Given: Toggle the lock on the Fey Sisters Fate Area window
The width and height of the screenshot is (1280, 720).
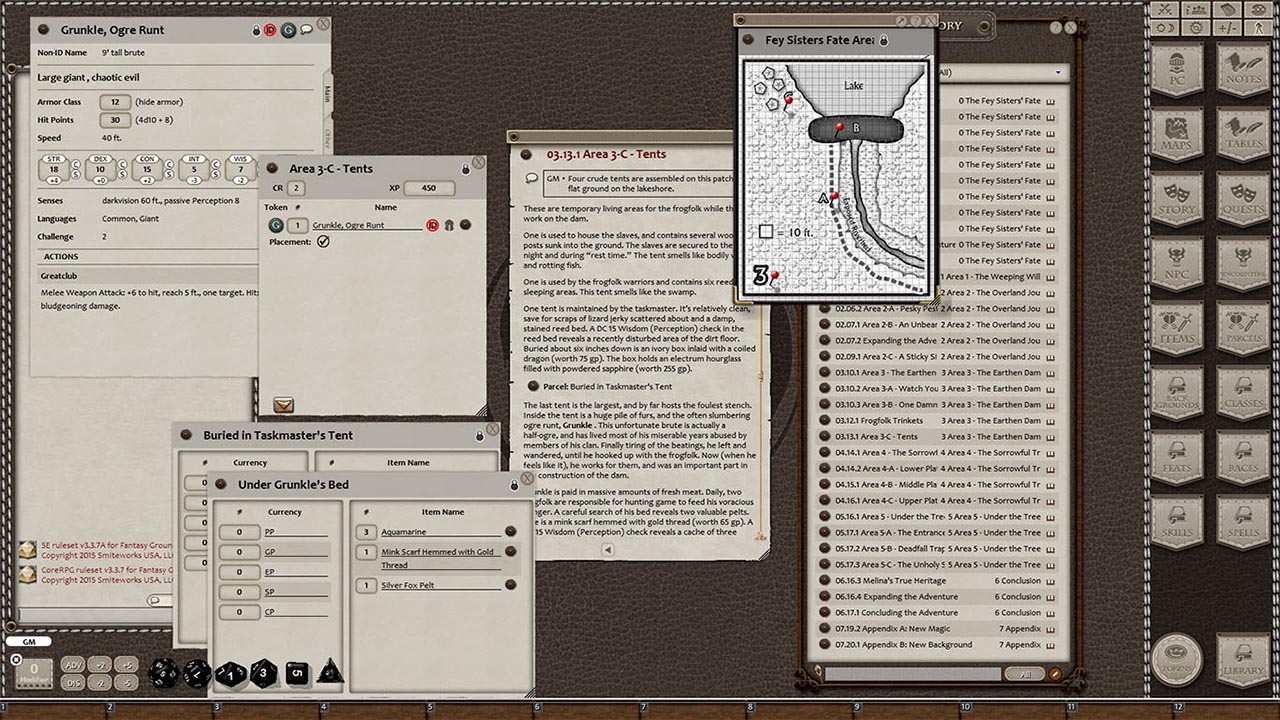Looking at the screenshot, I should click(884, 40).
